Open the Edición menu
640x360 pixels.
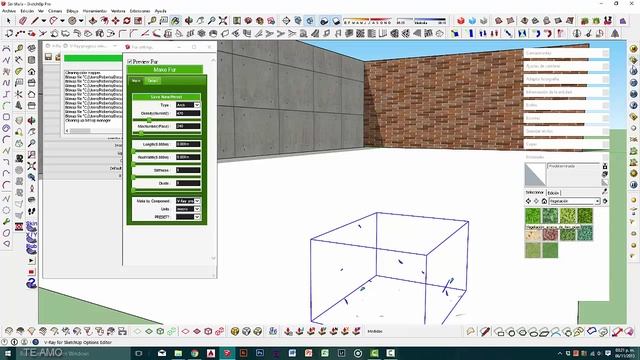click(x=27, y=11)
